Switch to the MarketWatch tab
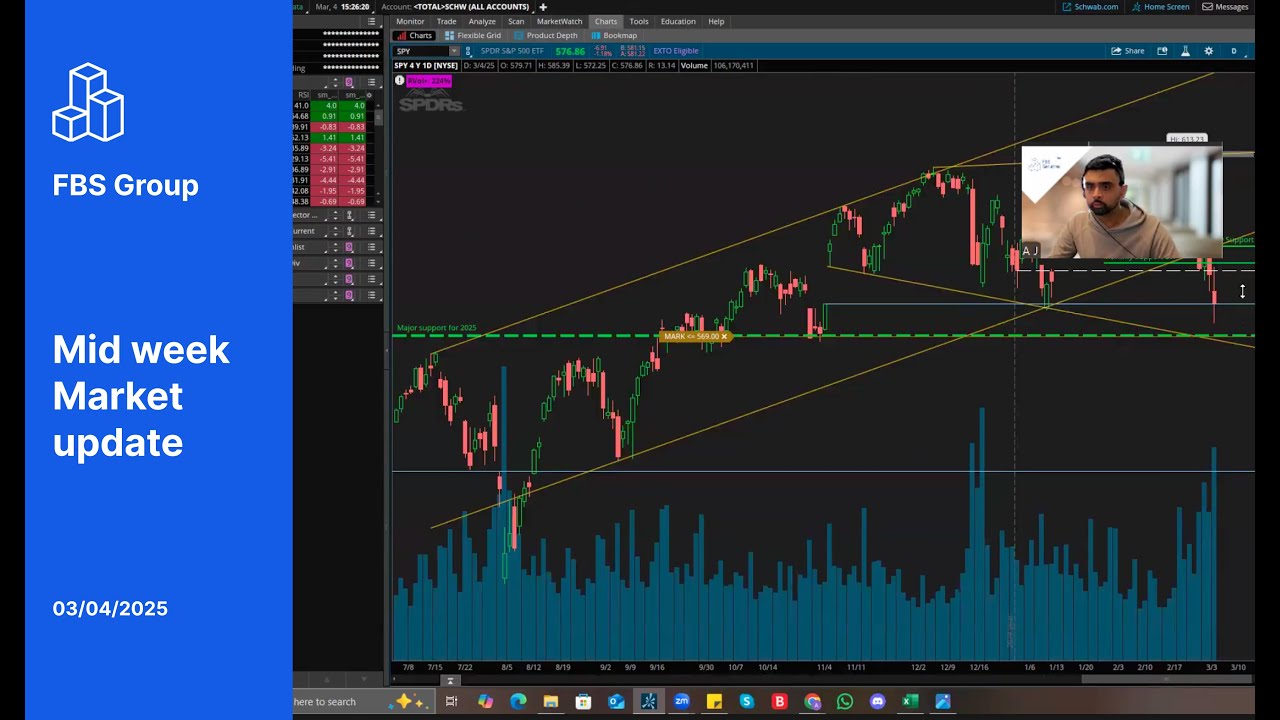 click(x=559, y=21)
